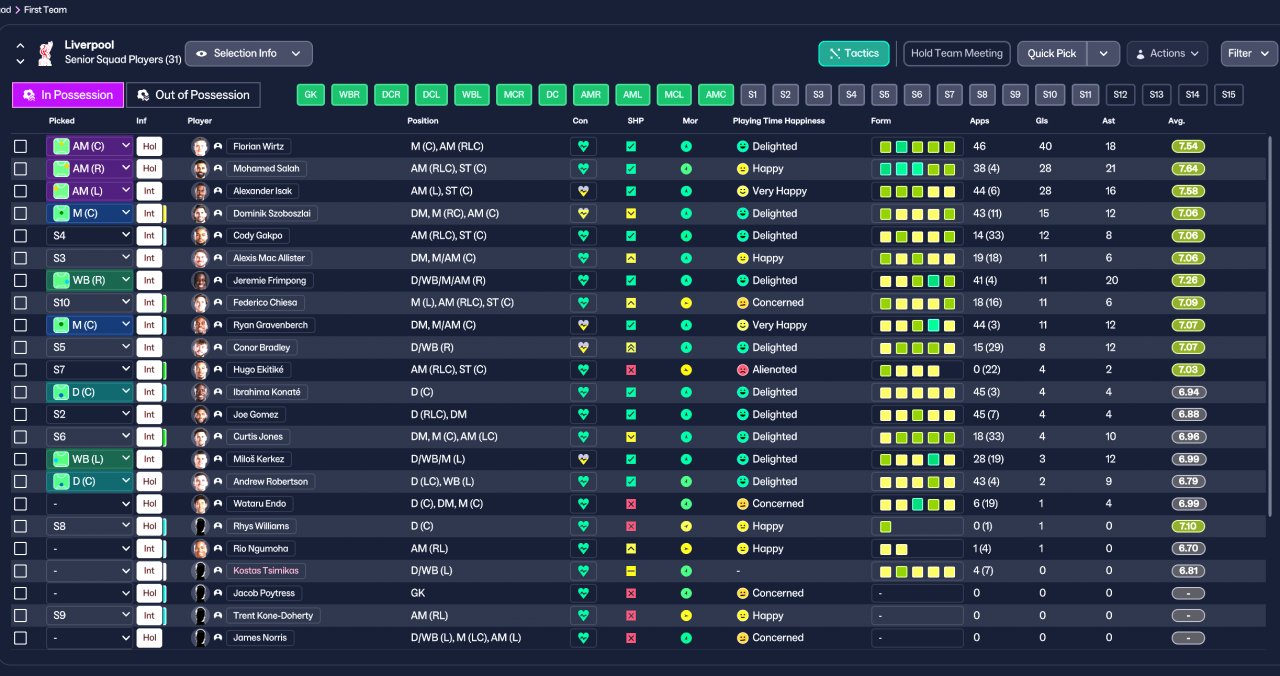Click Mohamed Salah's player portrait

[200, 169]
